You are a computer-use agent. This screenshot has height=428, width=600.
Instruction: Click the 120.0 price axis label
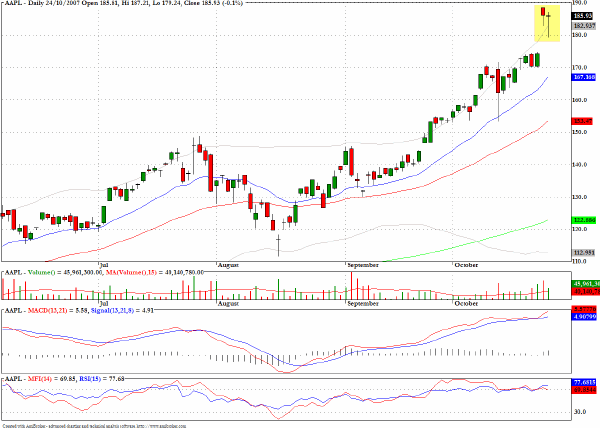(x=580, y=229)
